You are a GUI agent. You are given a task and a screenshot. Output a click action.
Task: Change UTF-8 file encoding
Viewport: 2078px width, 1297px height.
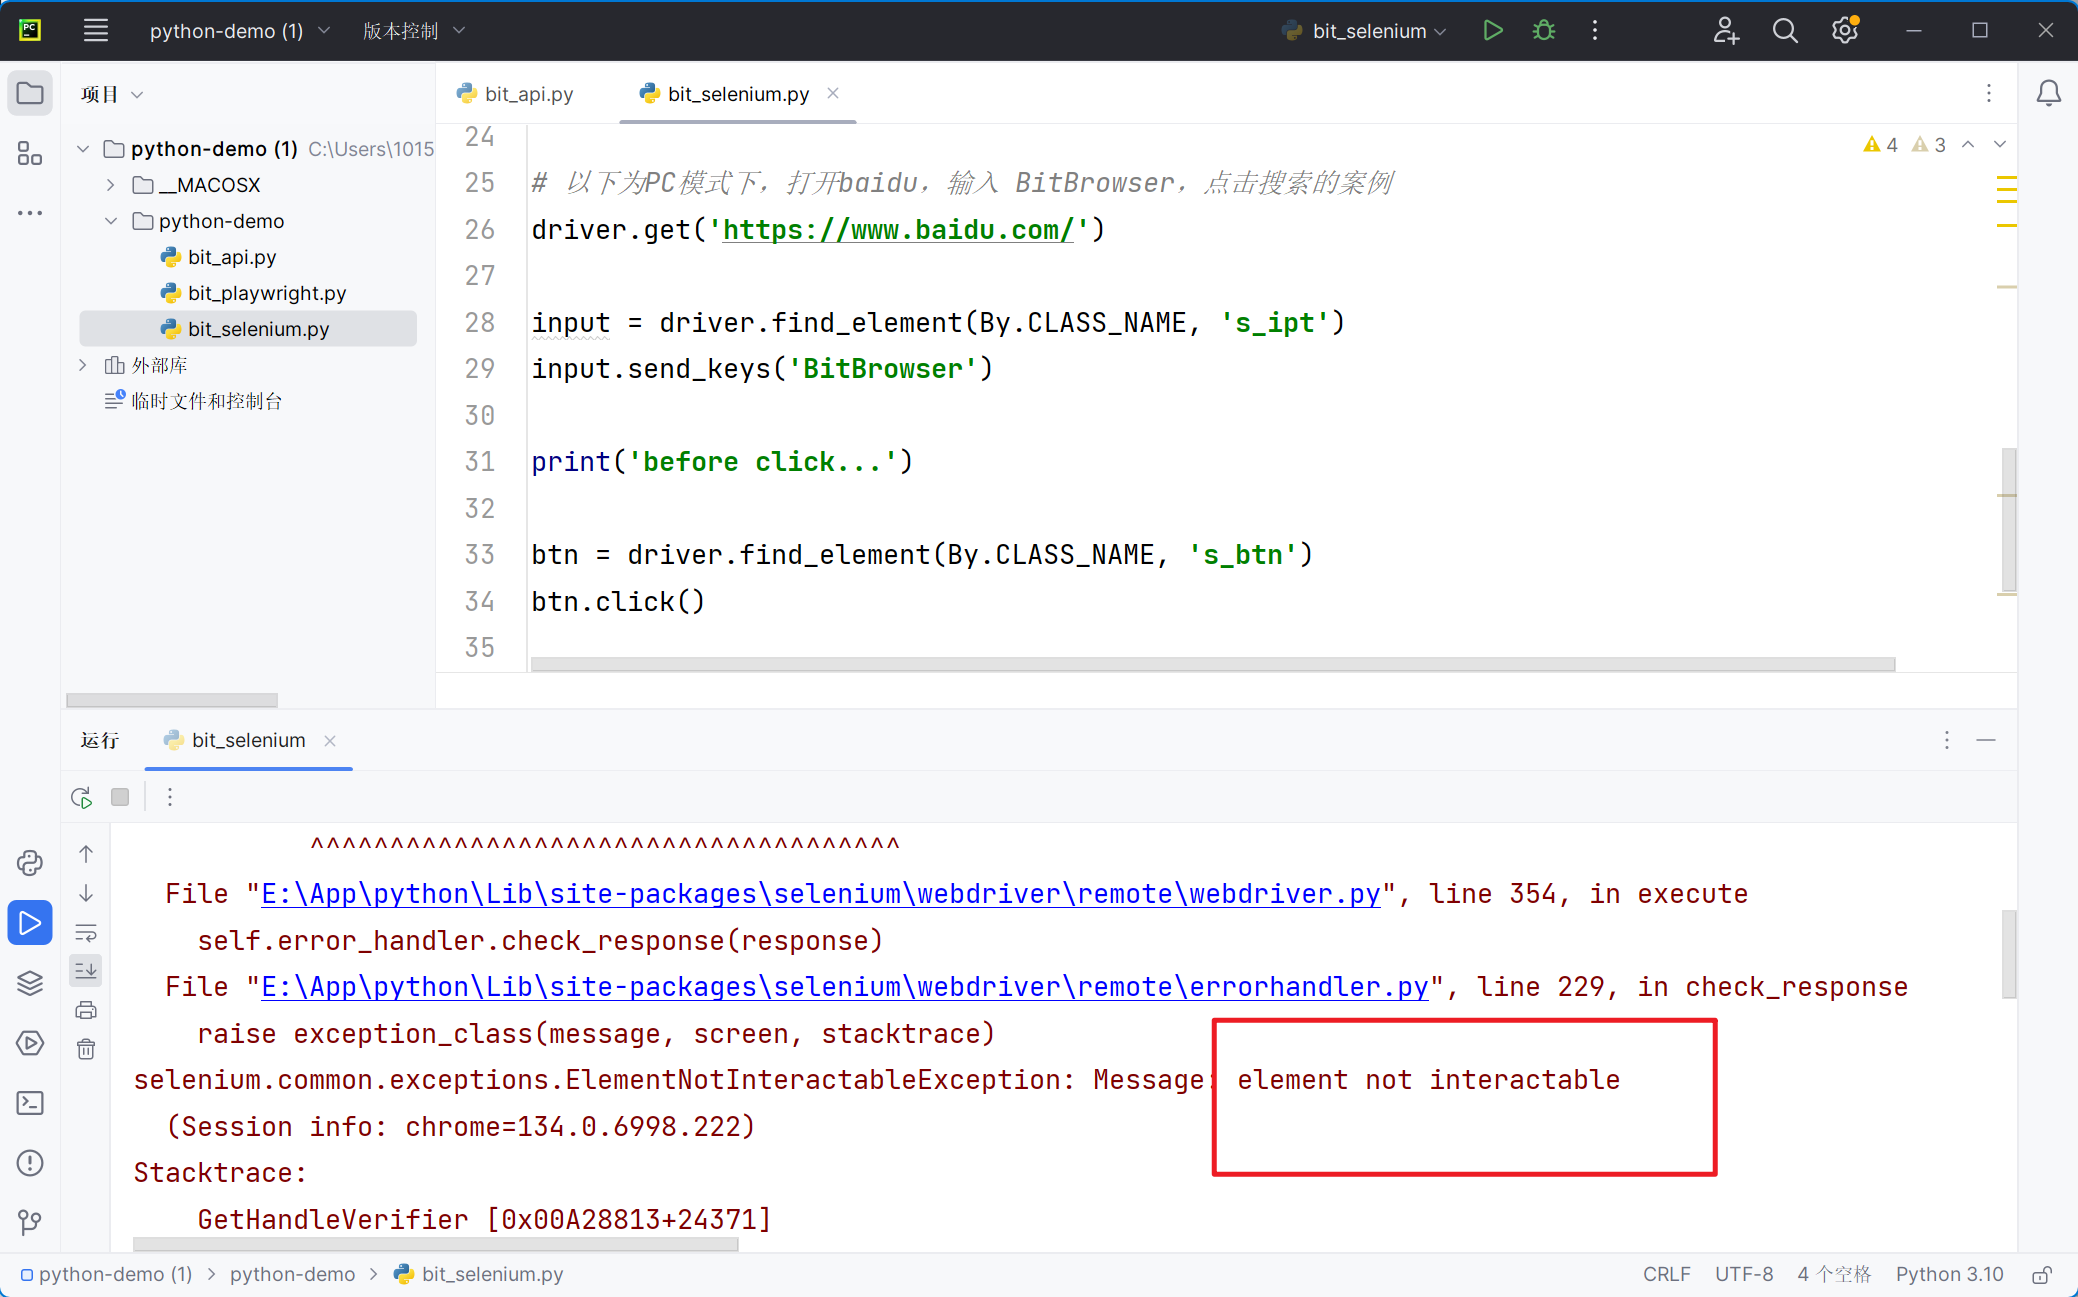[1744, 1274]
